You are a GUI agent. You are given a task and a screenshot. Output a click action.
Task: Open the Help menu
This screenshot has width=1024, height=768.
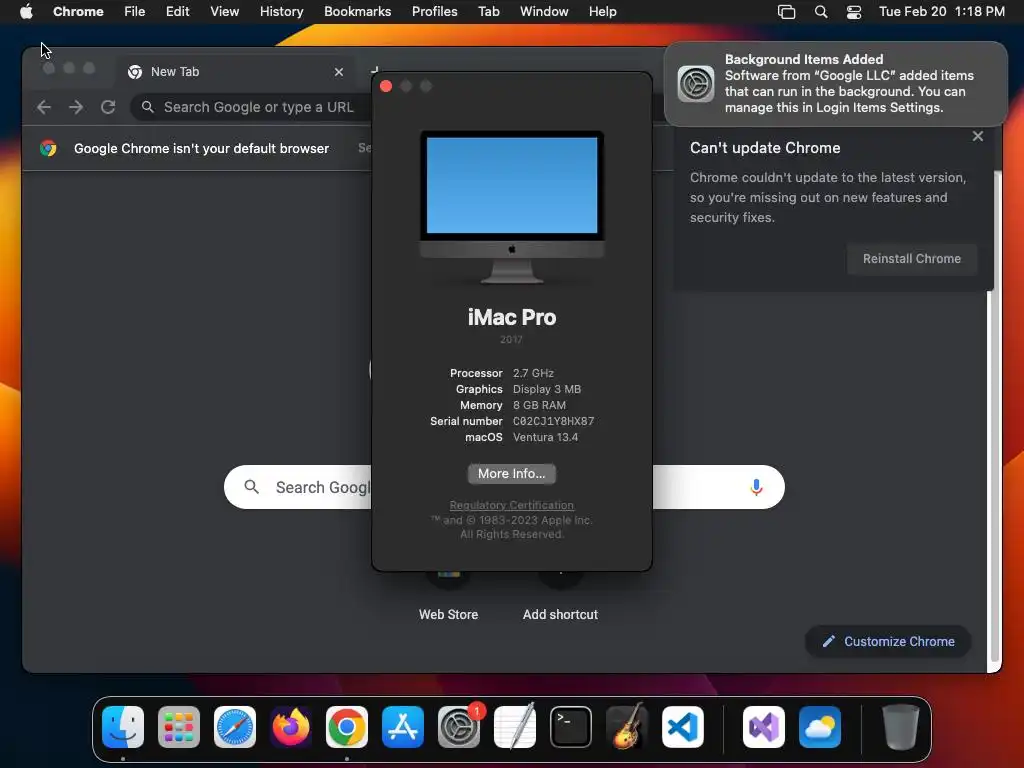tap(602, 11)
